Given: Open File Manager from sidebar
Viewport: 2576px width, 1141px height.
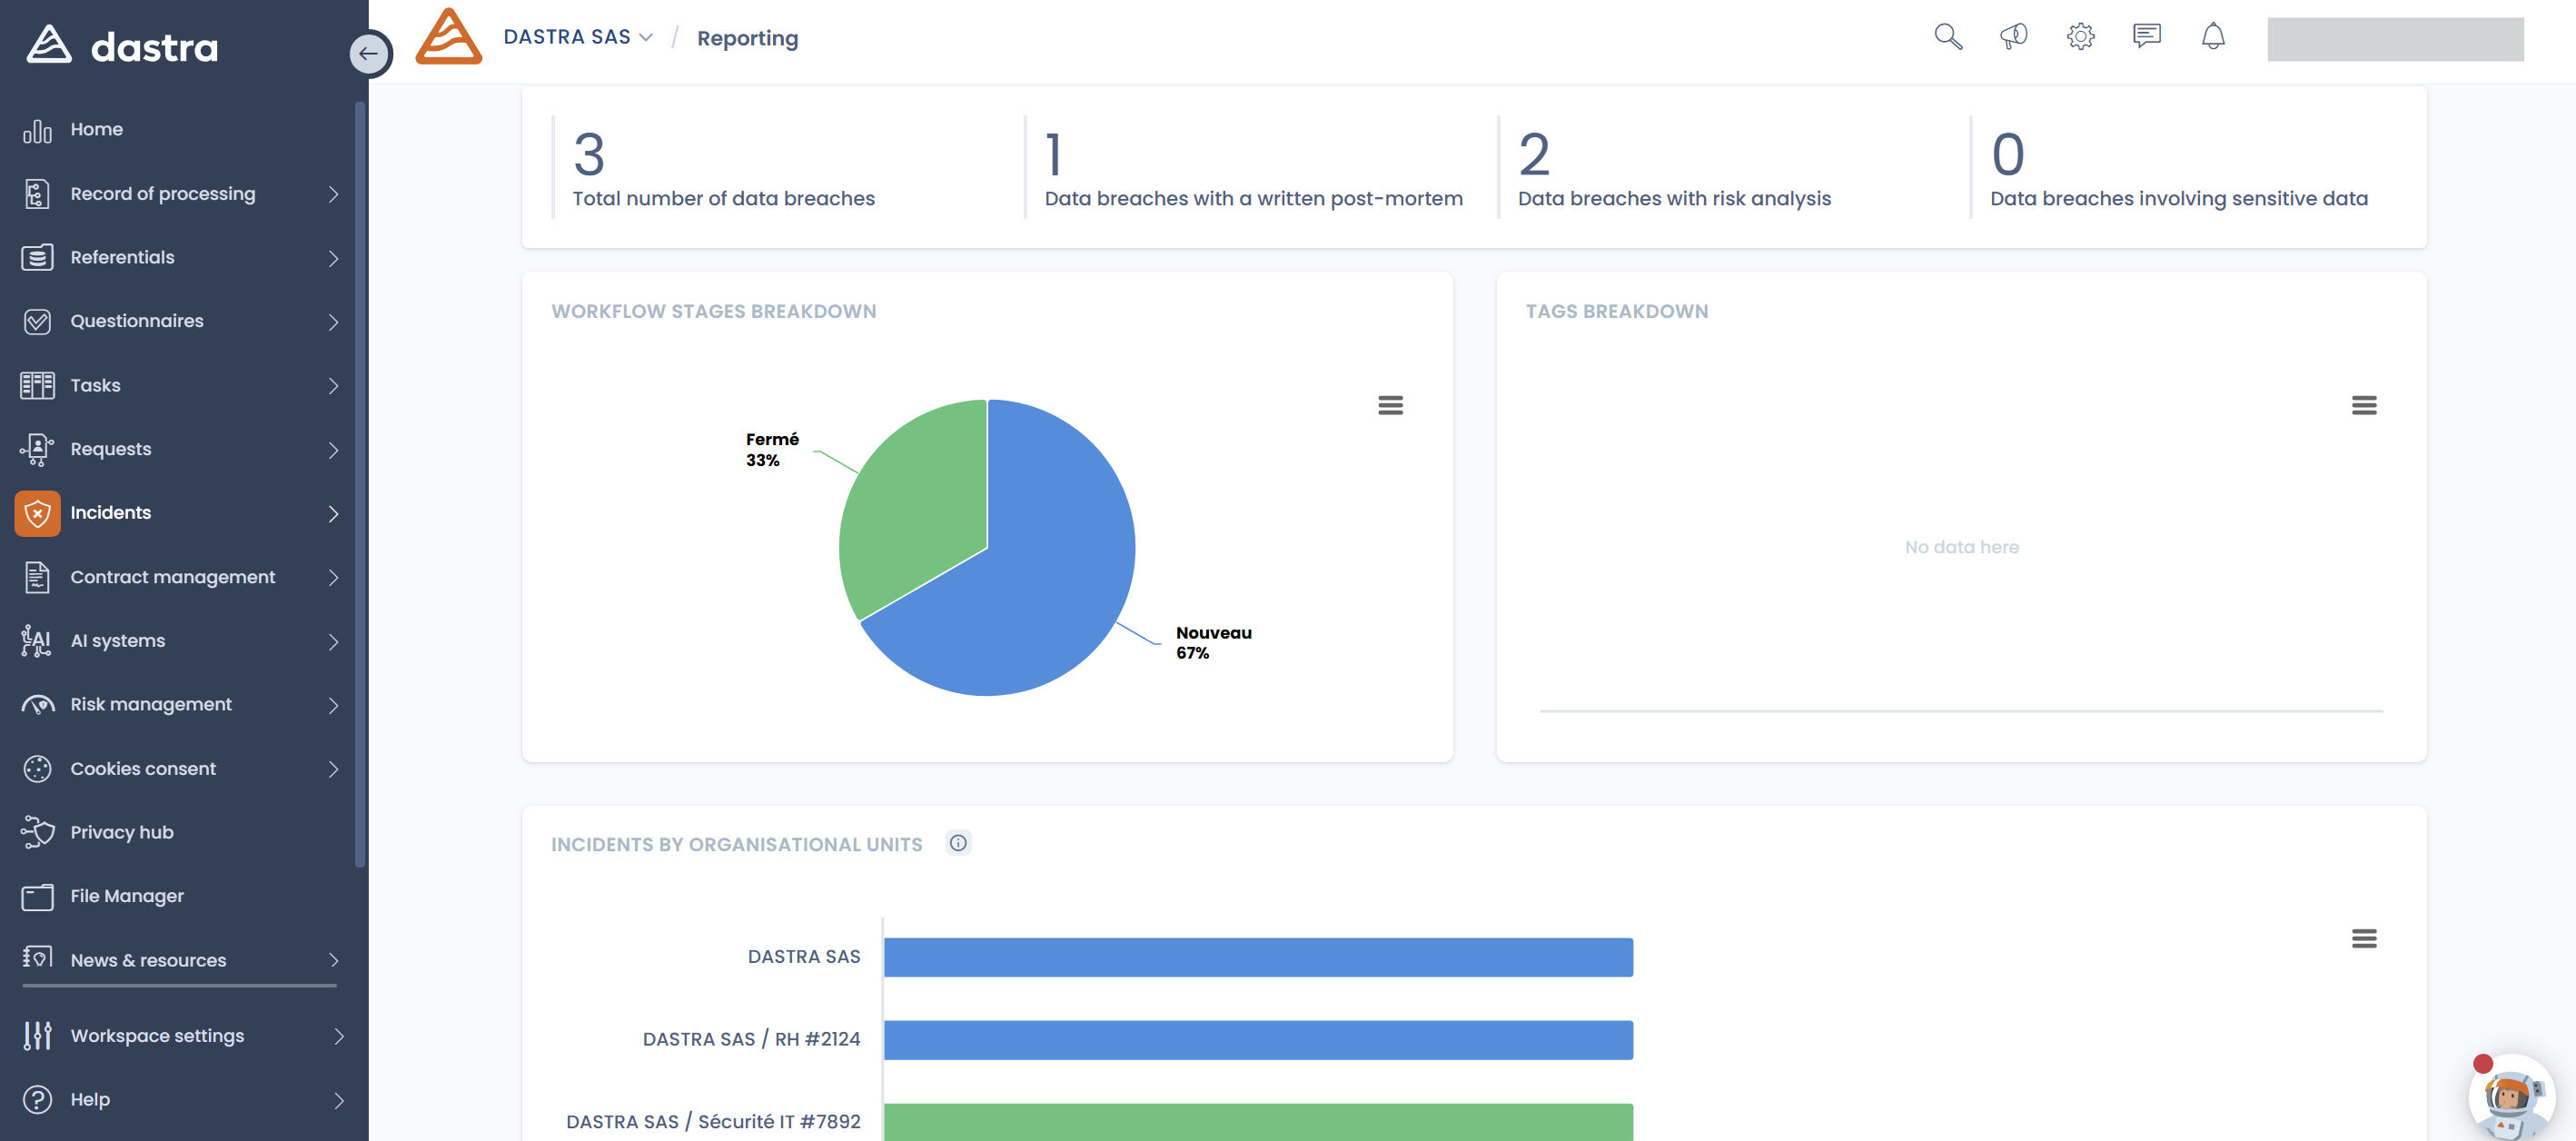Looking at the screenshot, I should [127, 896].
